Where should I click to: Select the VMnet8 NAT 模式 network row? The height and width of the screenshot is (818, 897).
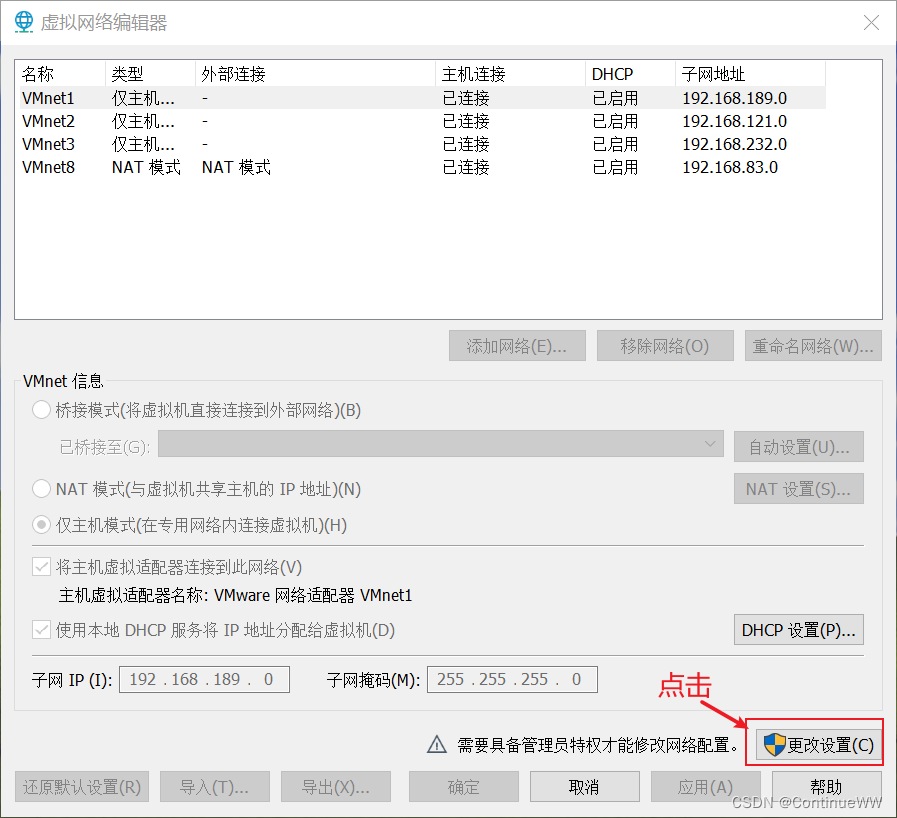click(x=48, y=167)
